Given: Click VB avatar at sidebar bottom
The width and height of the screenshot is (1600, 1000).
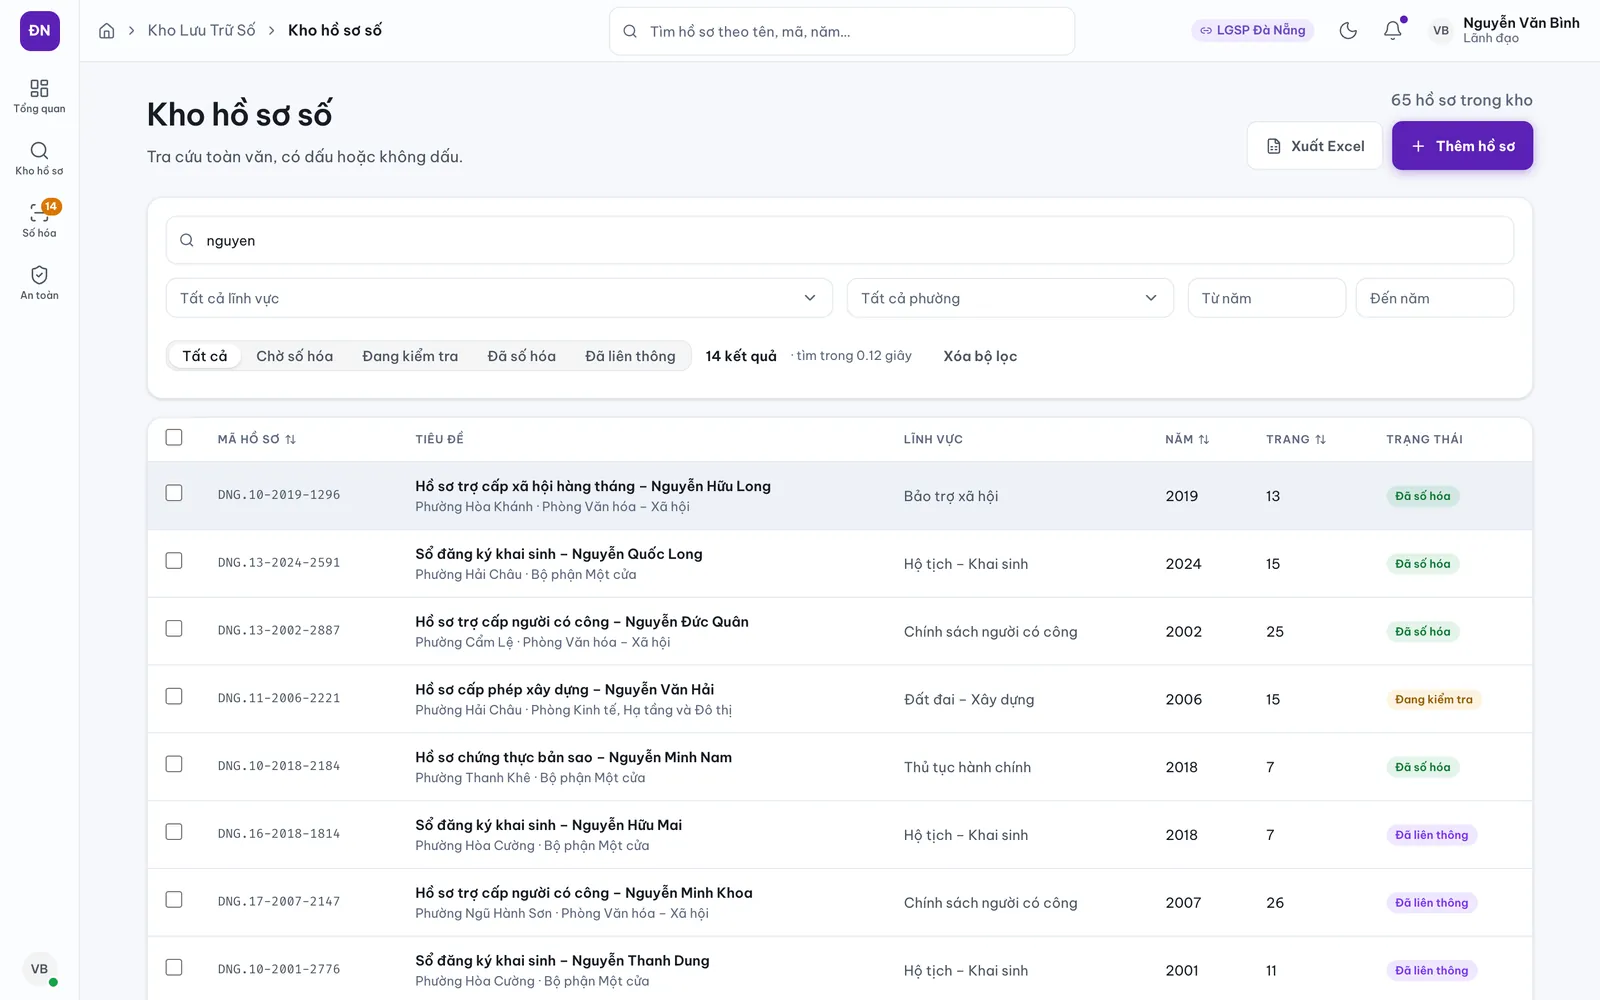Looking at the screenshot, I should [x=40, y=969].
